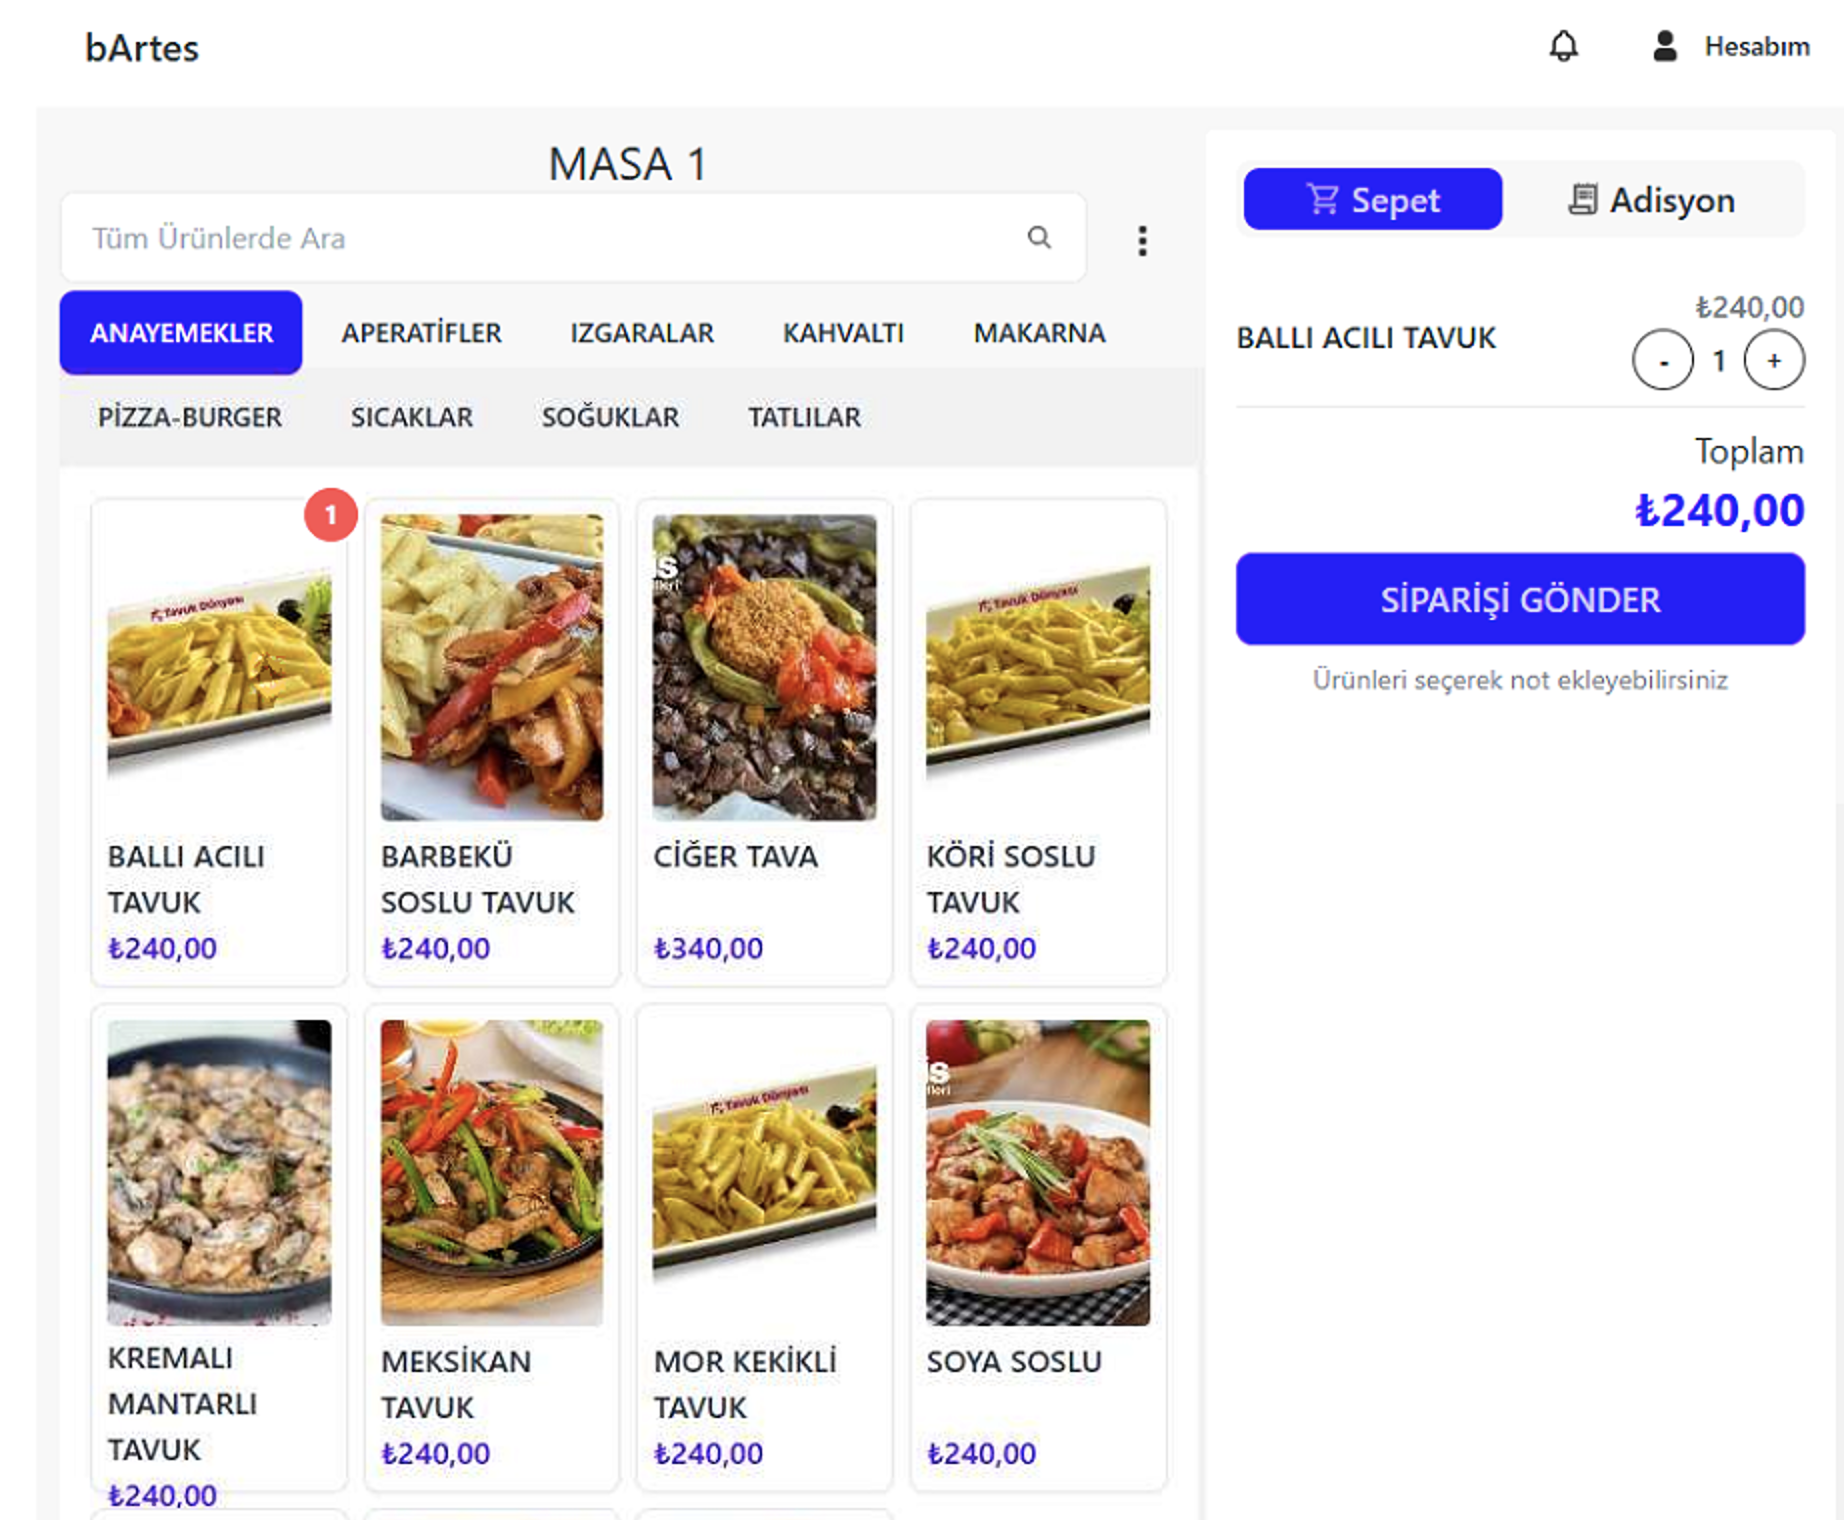This screenshot has height=1520, width=1844.
Task: Increase BALLI ACILI TAVUK quantity
Action: pos(1773,360)
